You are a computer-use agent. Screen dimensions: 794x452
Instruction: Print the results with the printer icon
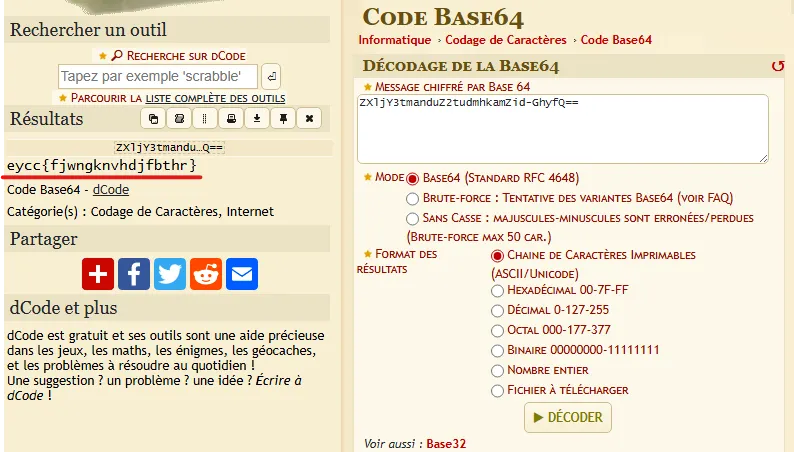pyautogui.click(x=231, y=118)
